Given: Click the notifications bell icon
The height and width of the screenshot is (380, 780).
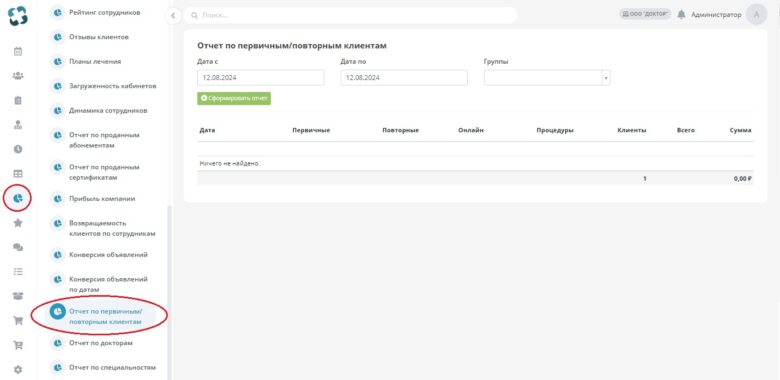Looking at the screenshot, I should [681, 14].
